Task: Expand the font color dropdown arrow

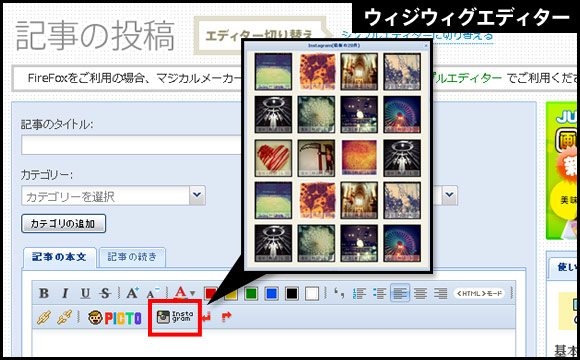Action: tap(192, 294)
